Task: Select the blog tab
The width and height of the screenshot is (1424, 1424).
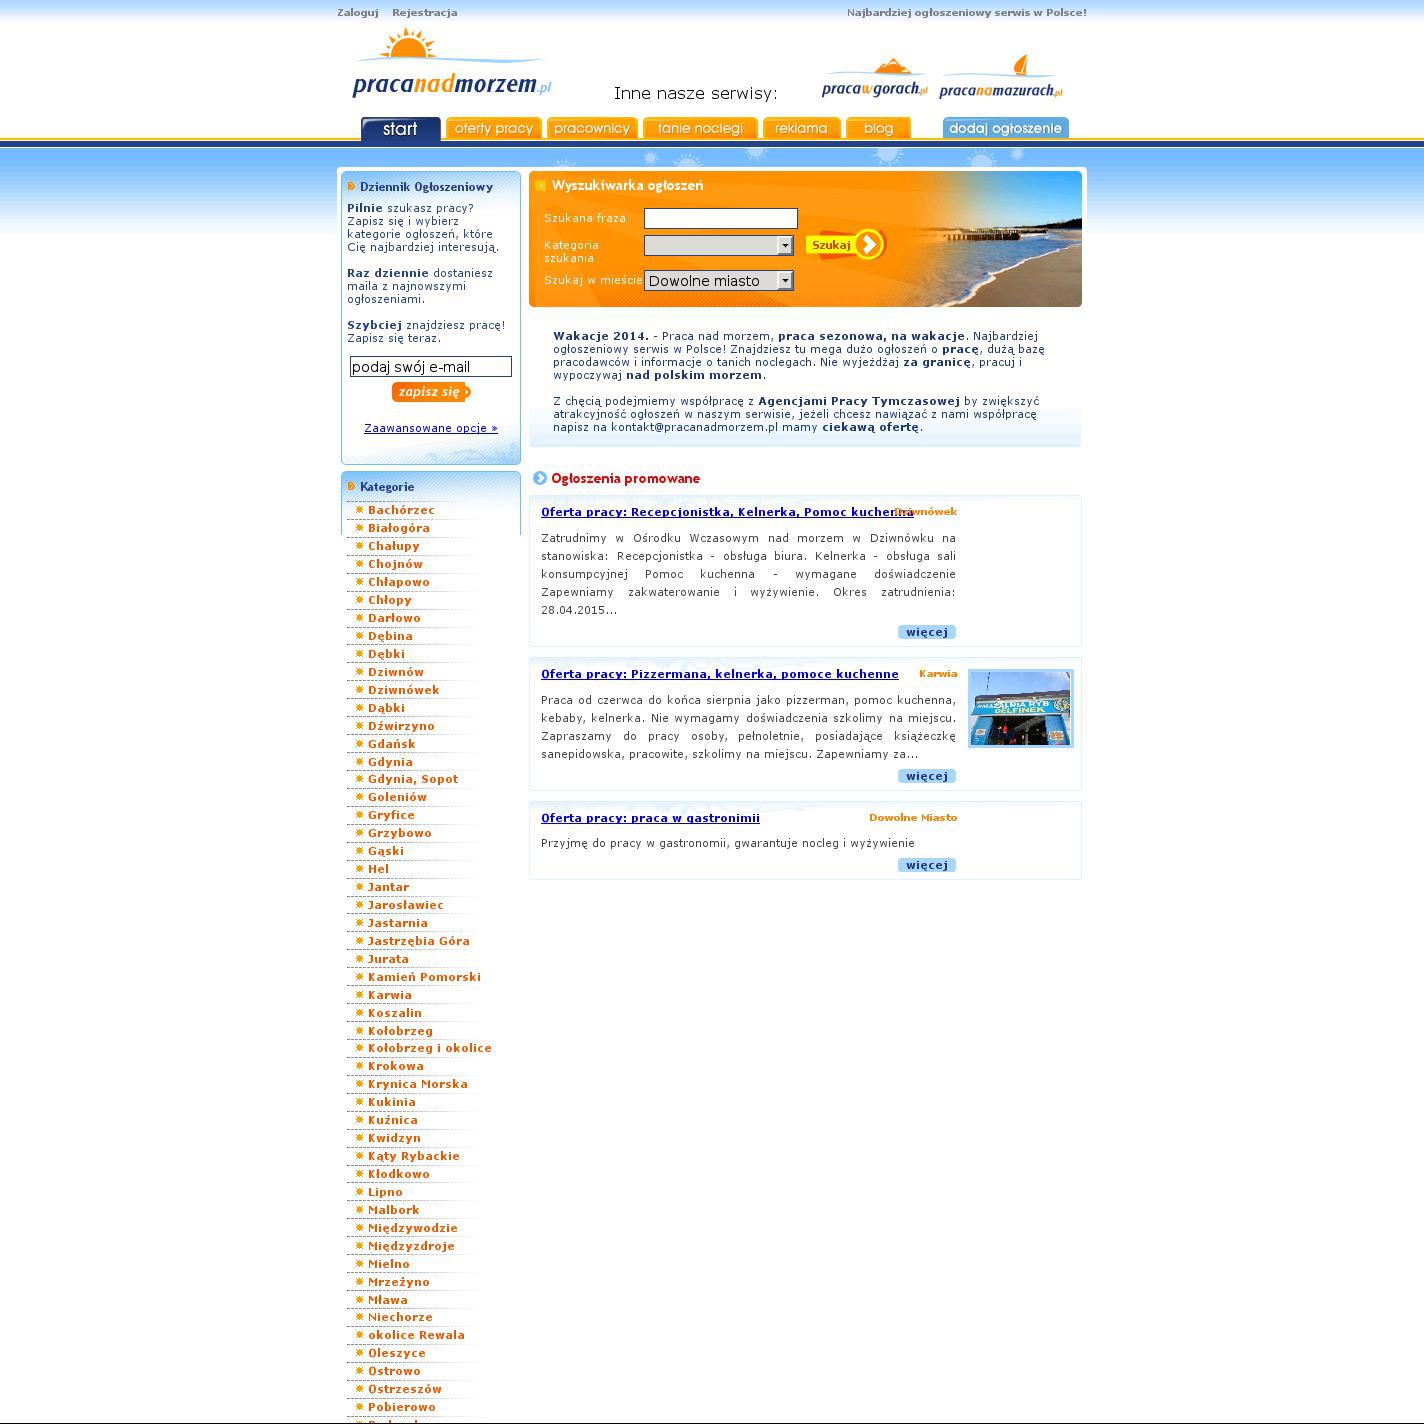Action: click(x=878, y=129)
